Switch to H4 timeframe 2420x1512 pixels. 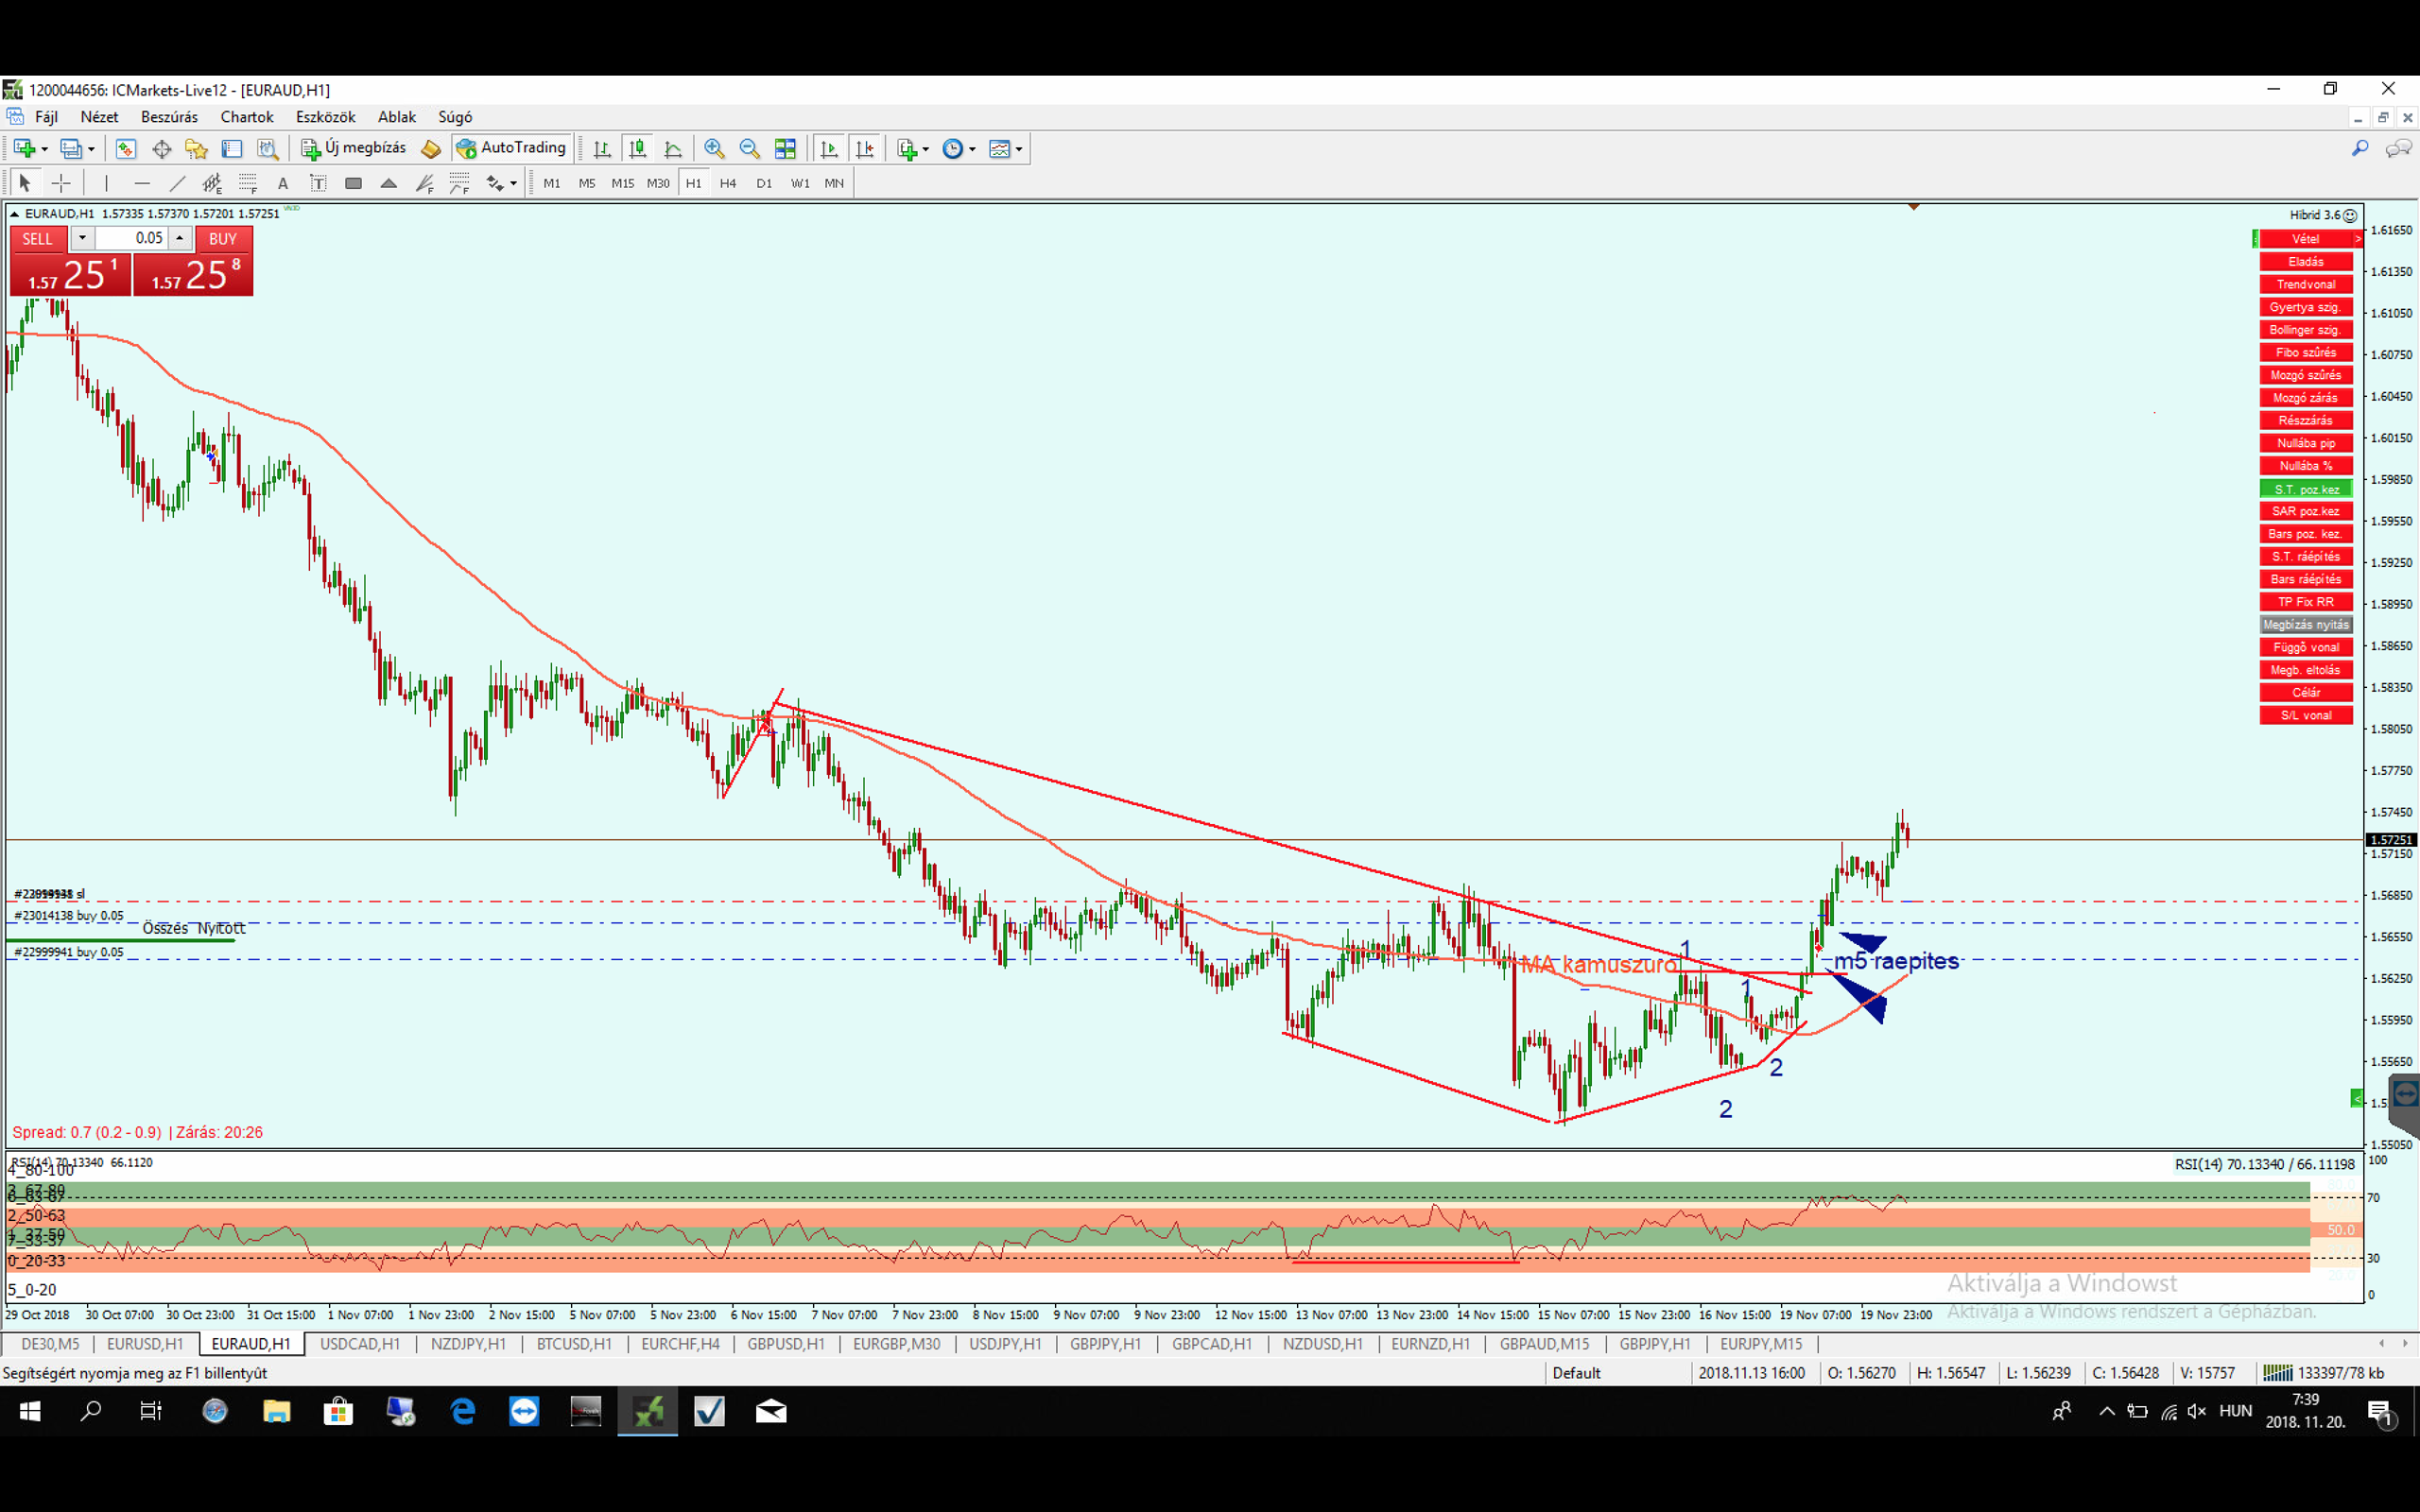[x=728, y=183]
